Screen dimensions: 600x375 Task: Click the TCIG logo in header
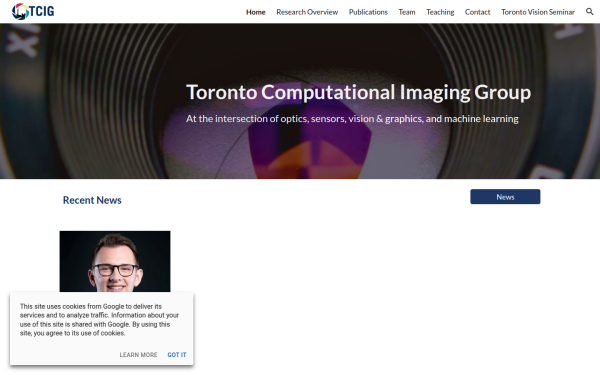coord(33,11)
